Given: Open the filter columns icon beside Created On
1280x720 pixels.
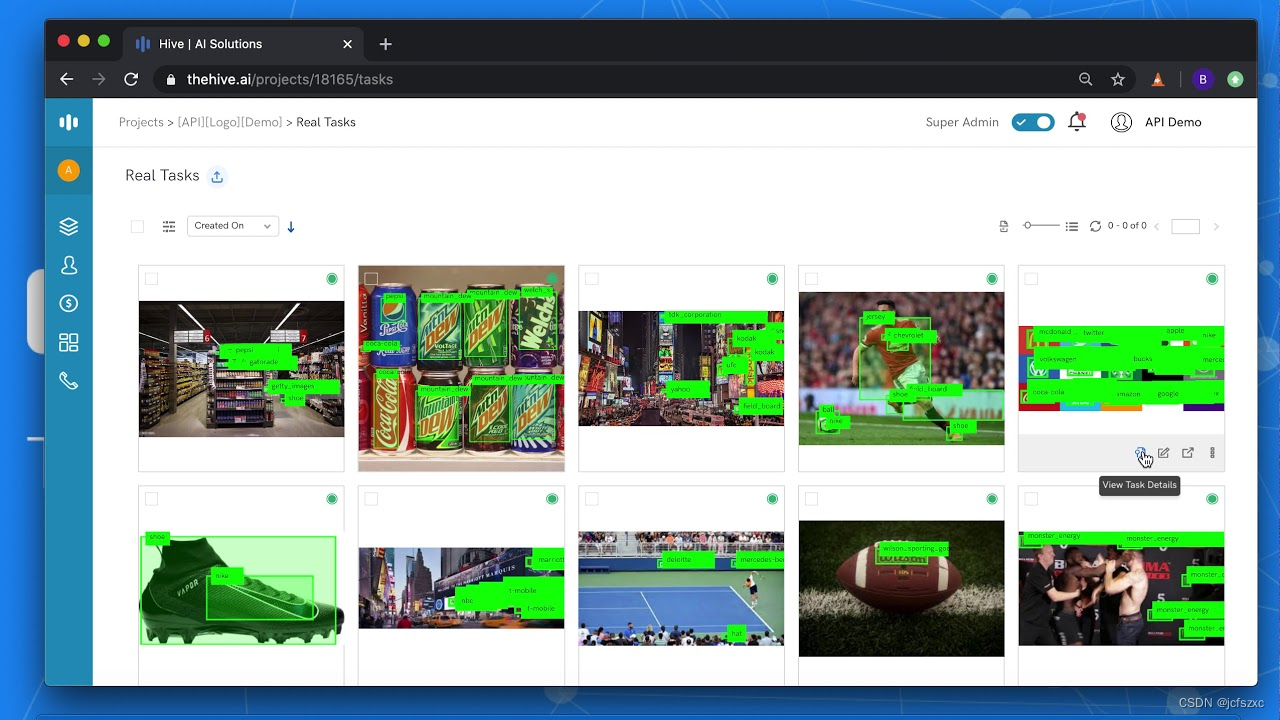Looking at the screenshot, I should click(x=169, y=227).
